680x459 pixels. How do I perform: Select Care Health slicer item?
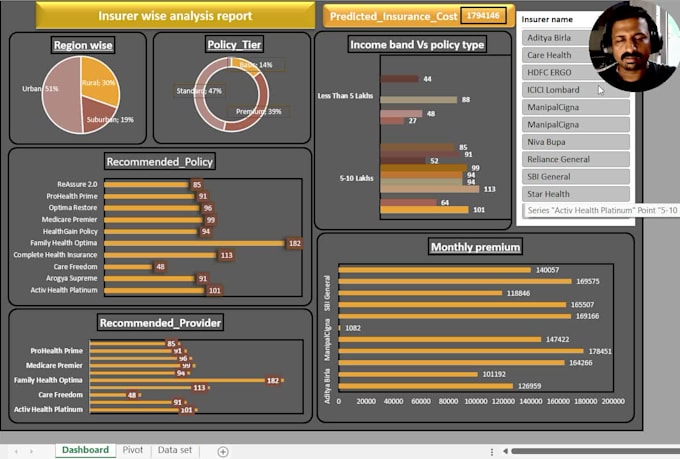click(556, 55)
